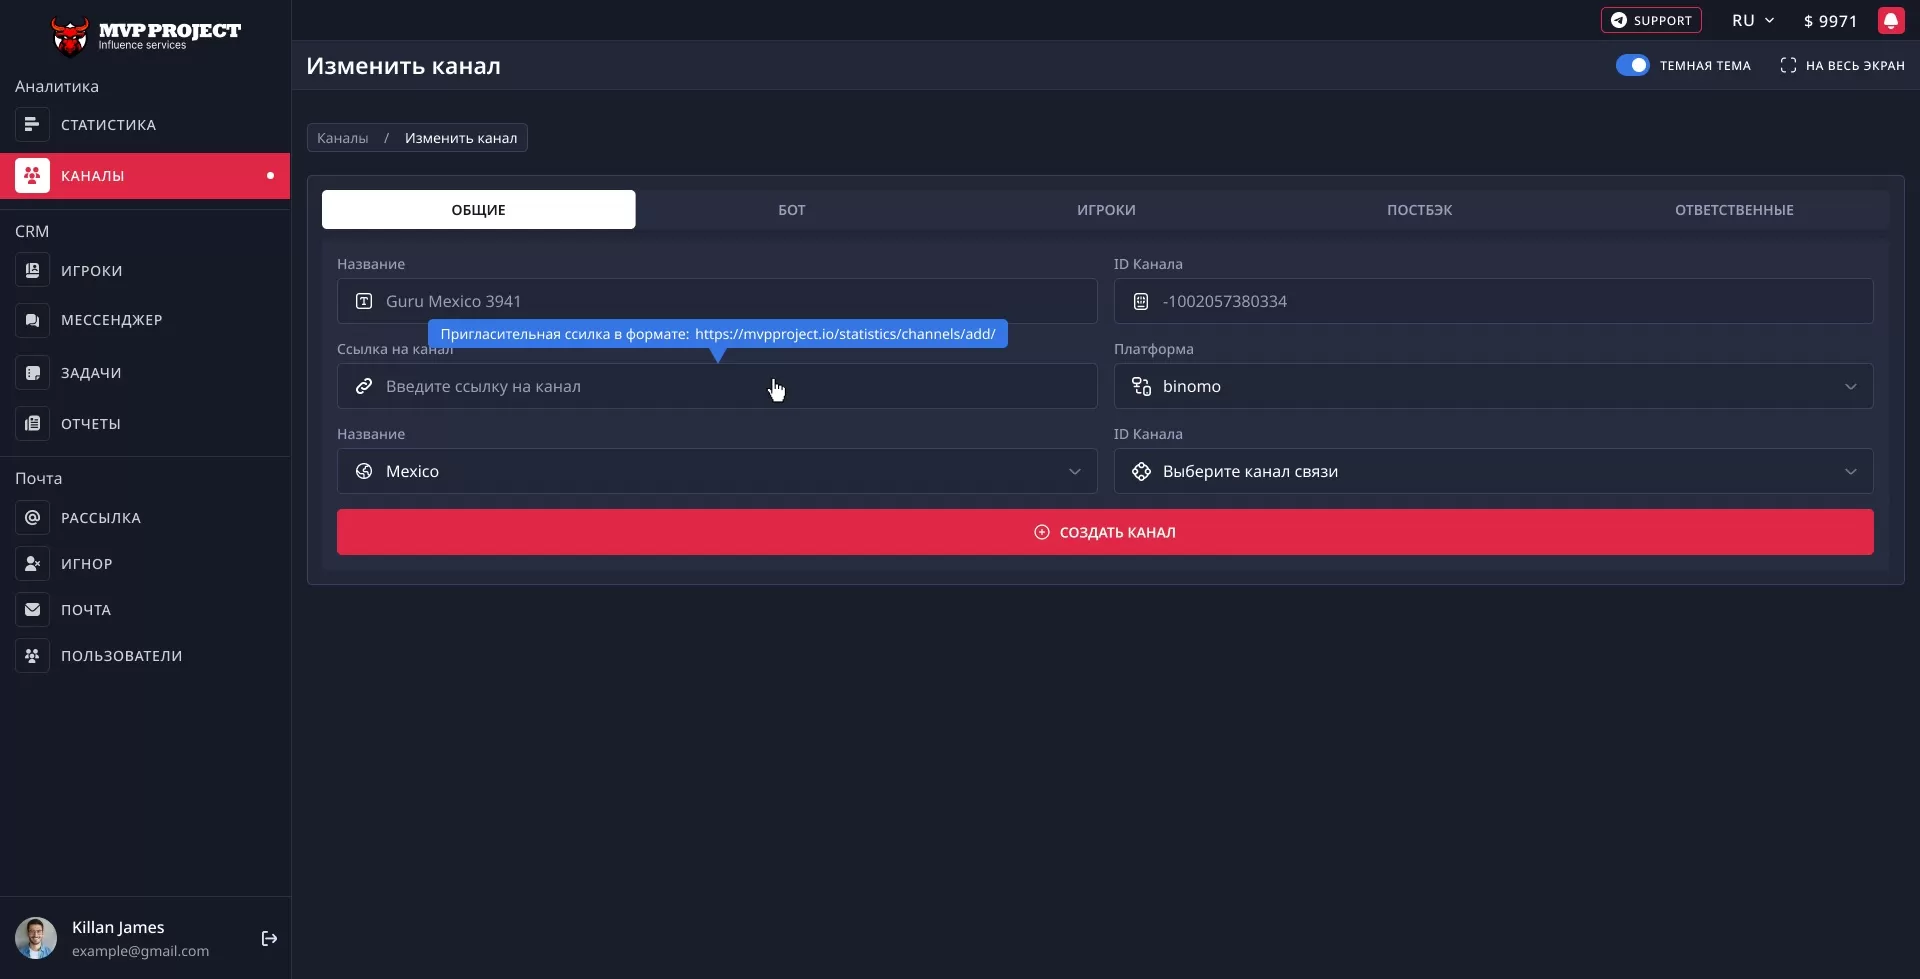Open the Мессенджер section
Screen dimensions: 1920x979
(x=111, y=319)
